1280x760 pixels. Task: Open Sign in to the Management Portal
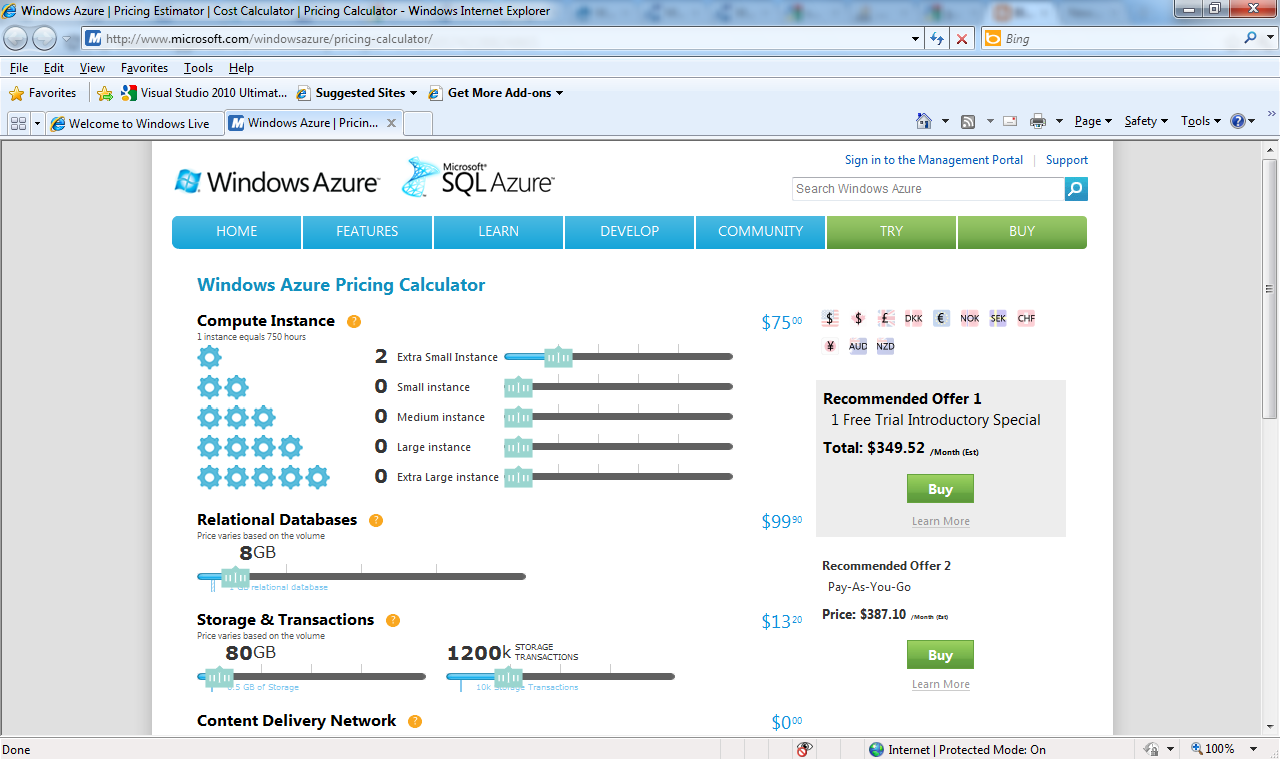point(934,160)
